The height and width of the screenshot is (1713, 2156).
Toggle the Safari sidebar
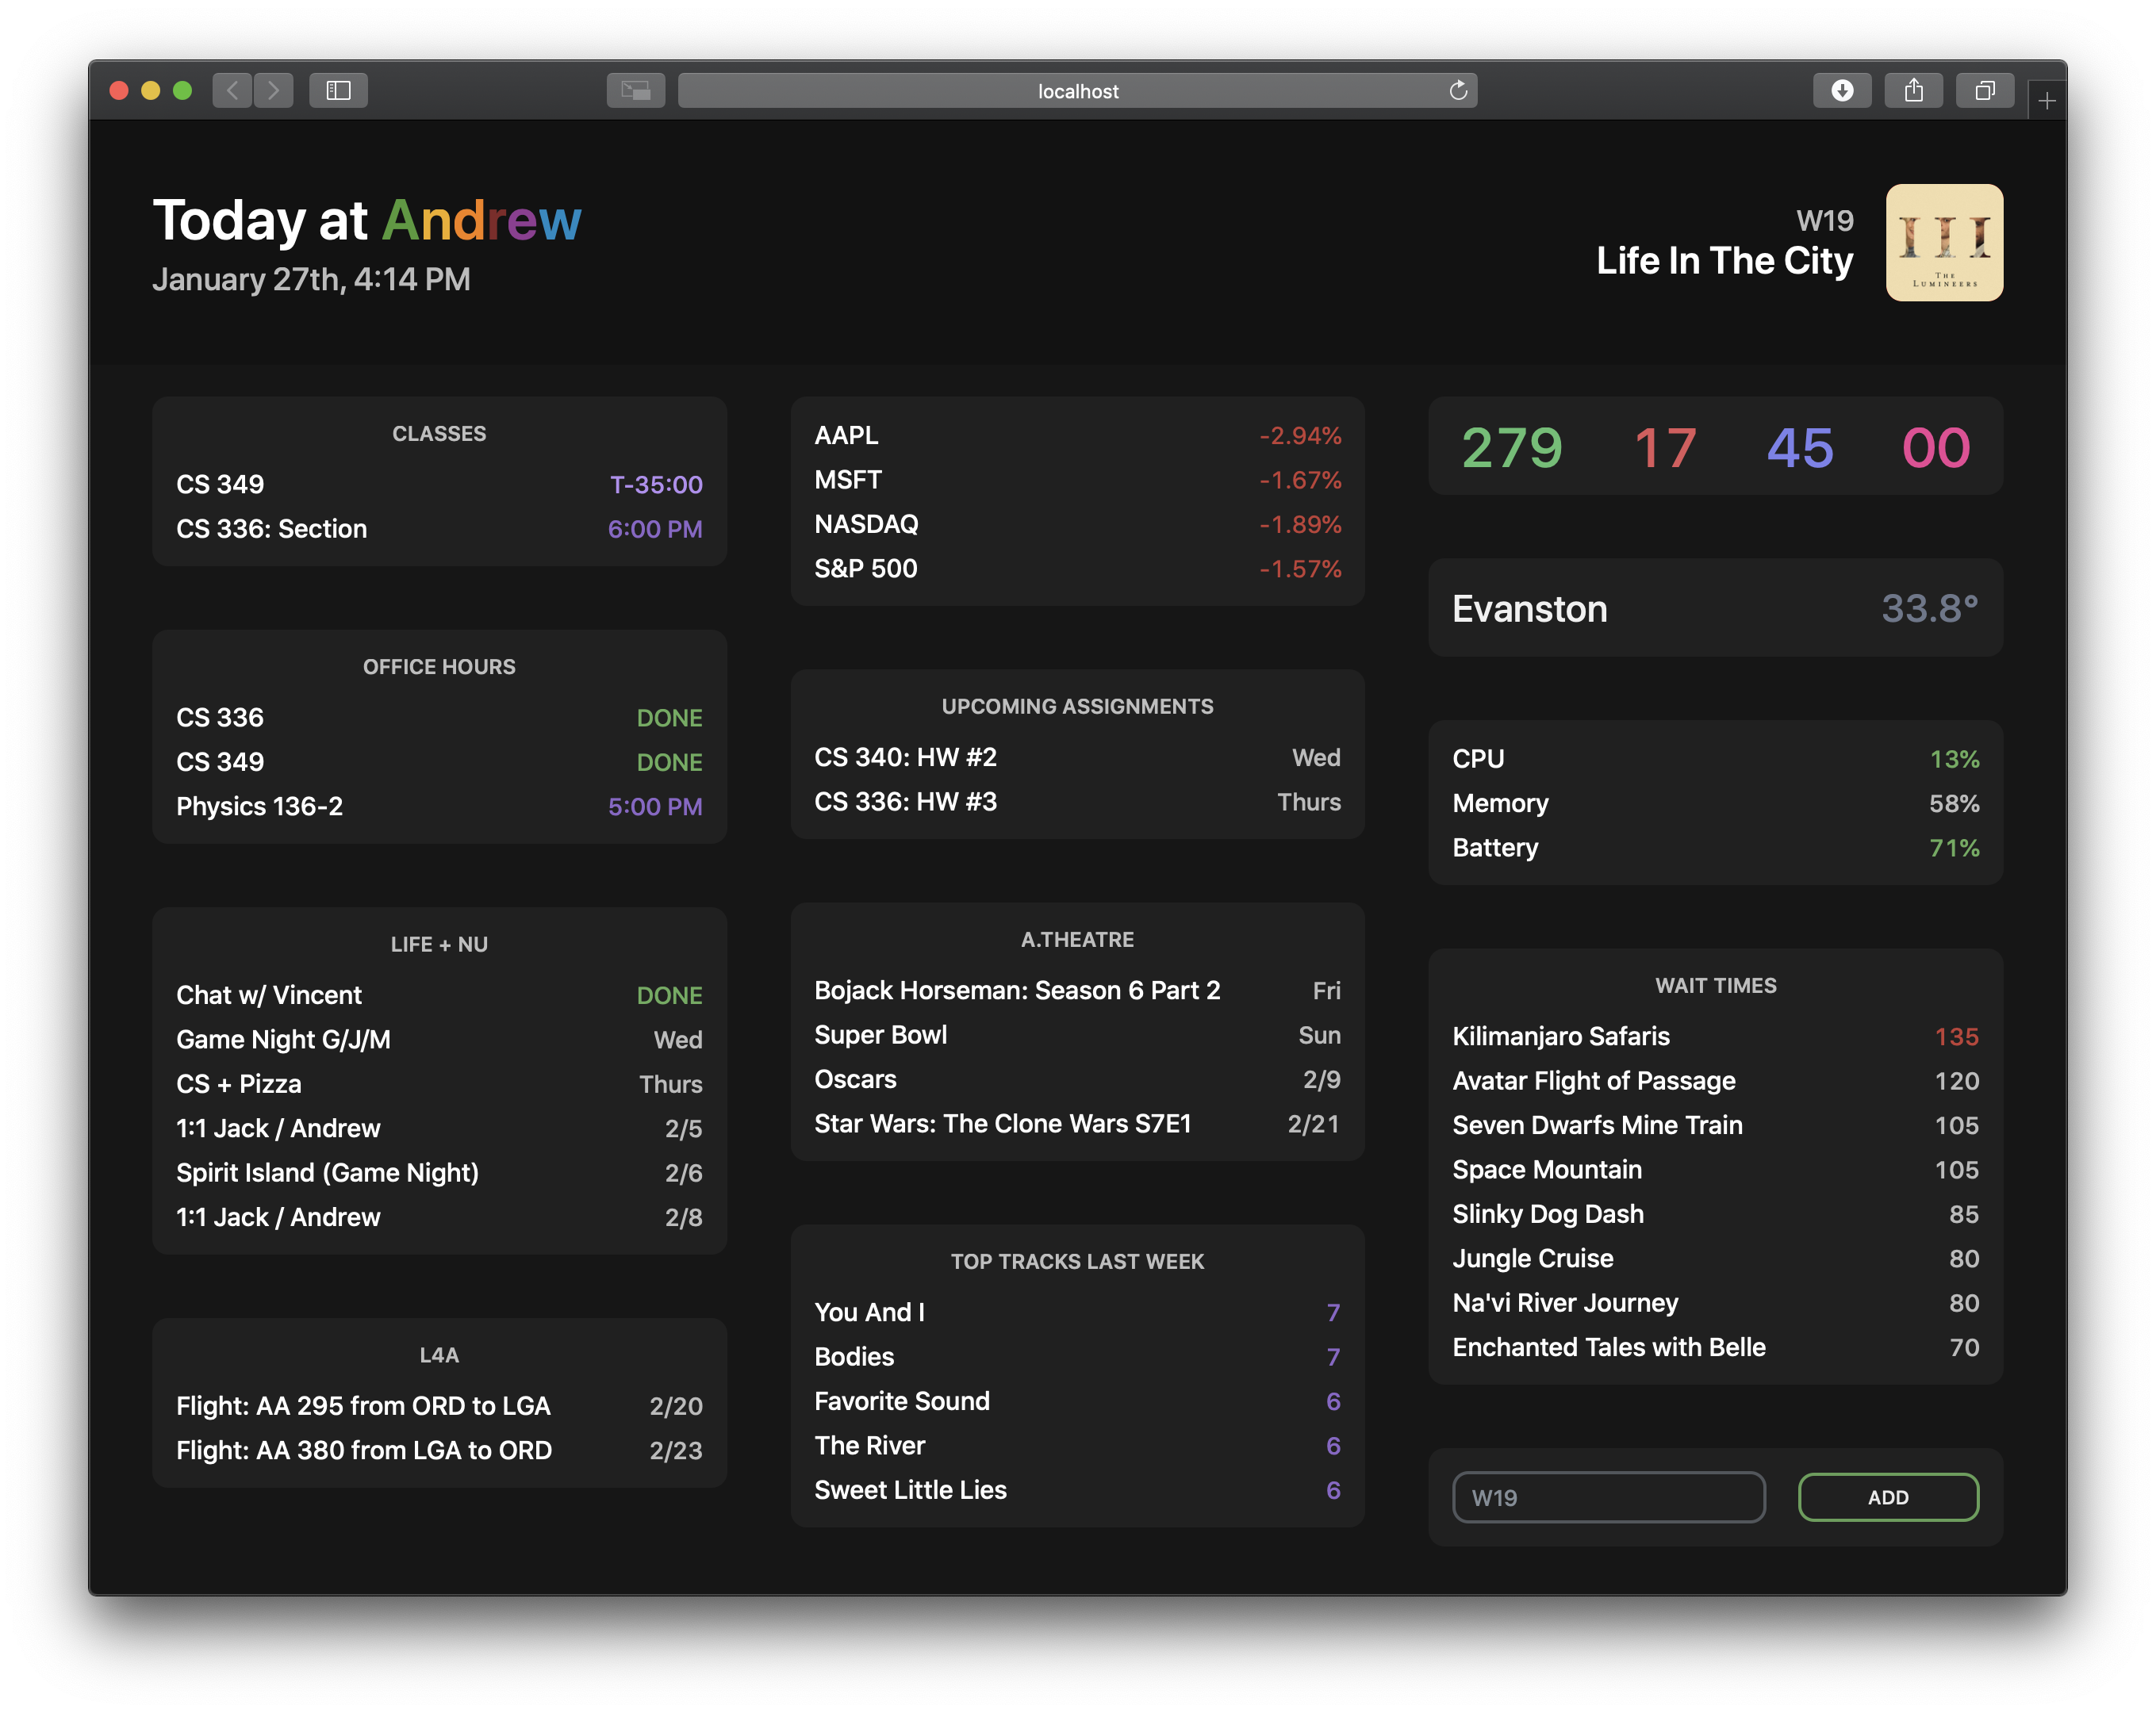tap(338, 90)
